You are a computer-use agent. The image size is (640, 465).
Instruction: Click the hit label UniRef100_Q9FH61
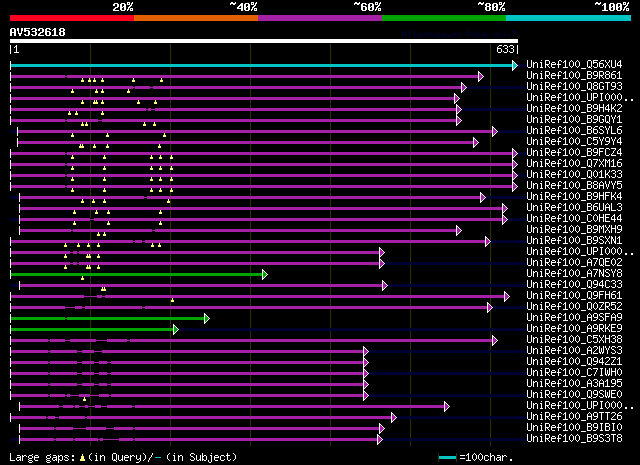(574, 296)
